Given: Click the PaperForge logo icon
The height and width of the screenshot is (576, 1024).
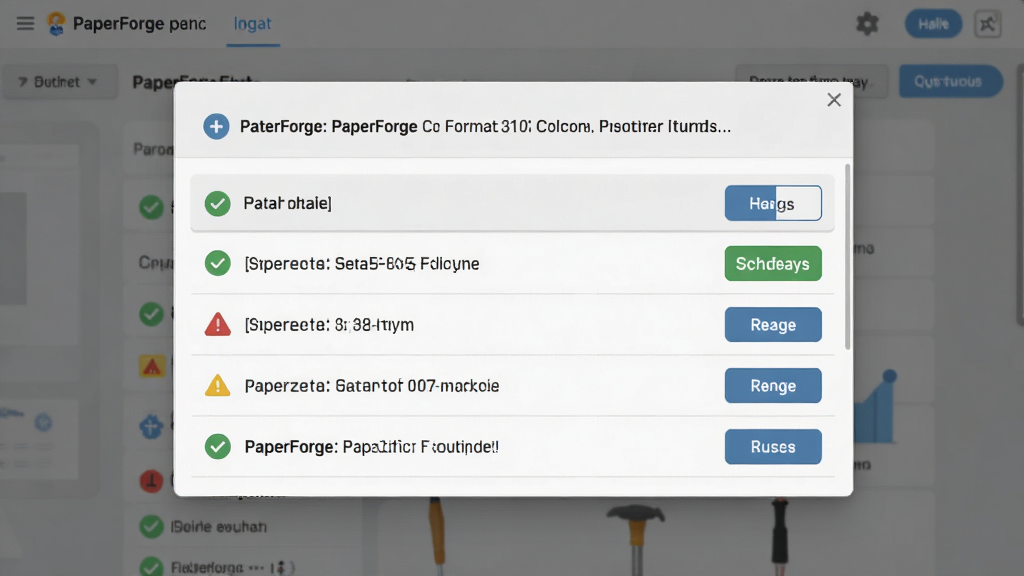Looking at the screenshot, I should point(56,24).
